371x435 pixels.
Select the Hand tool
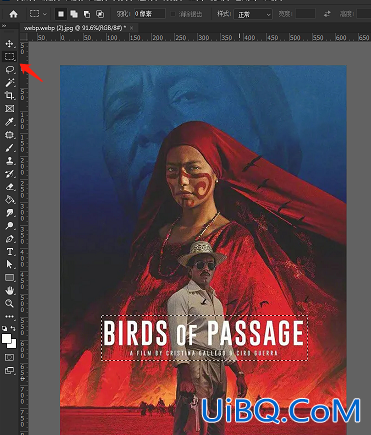point(9,290)
